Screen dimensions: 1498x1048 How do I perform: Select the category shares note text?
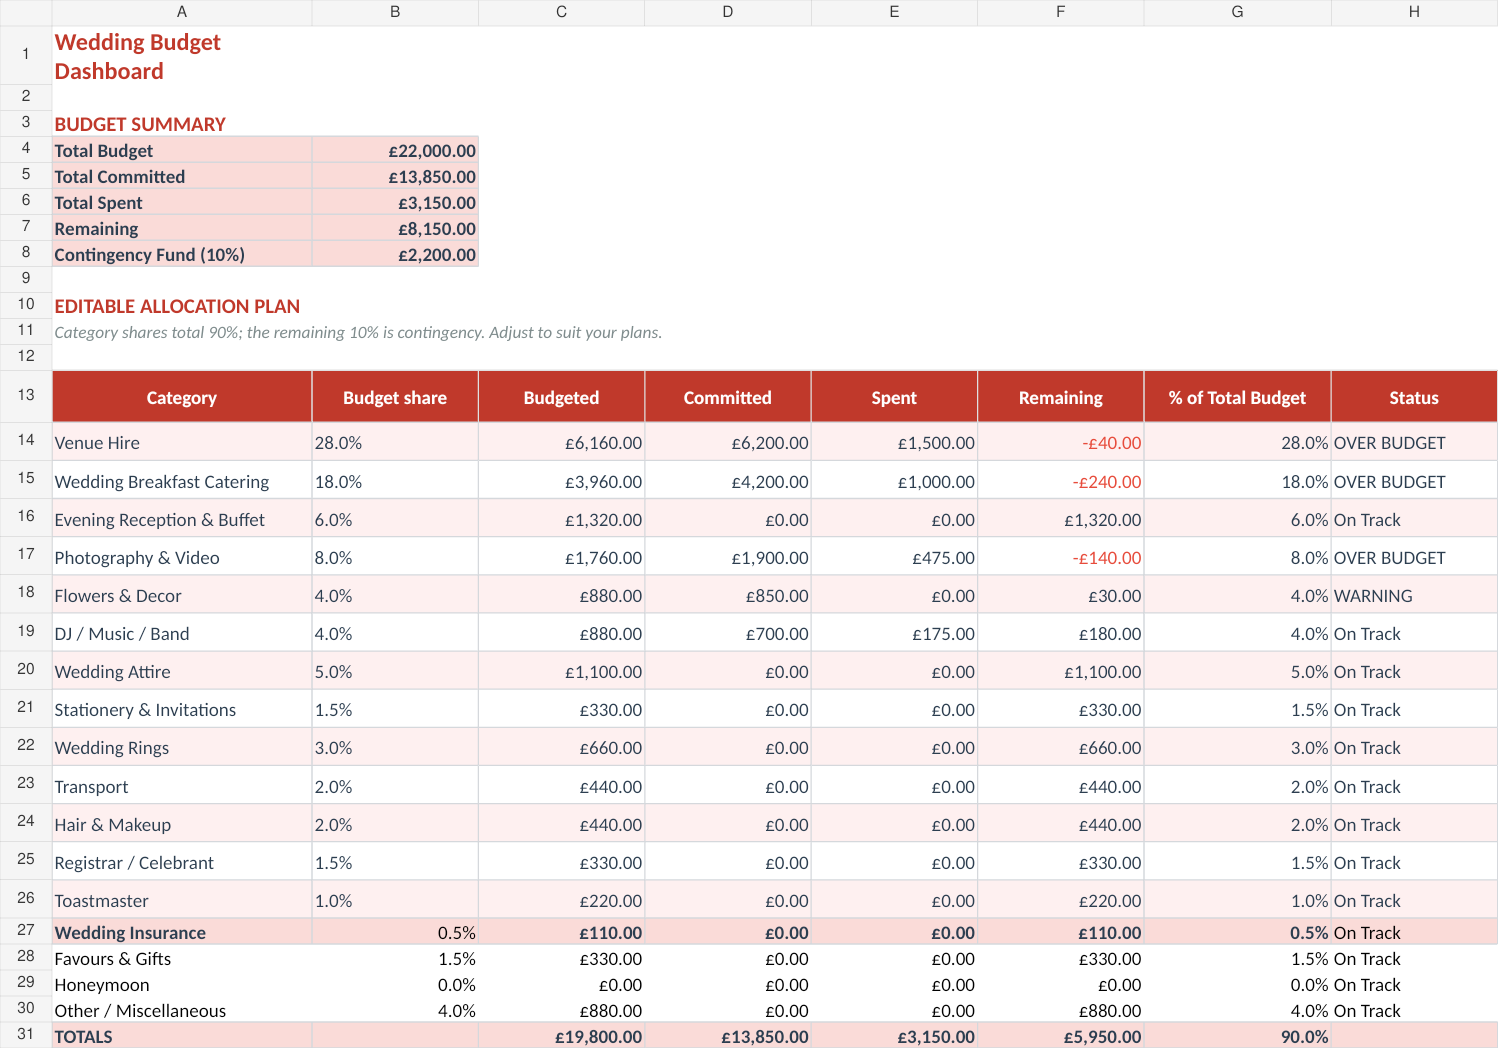[x=358, y=332]
